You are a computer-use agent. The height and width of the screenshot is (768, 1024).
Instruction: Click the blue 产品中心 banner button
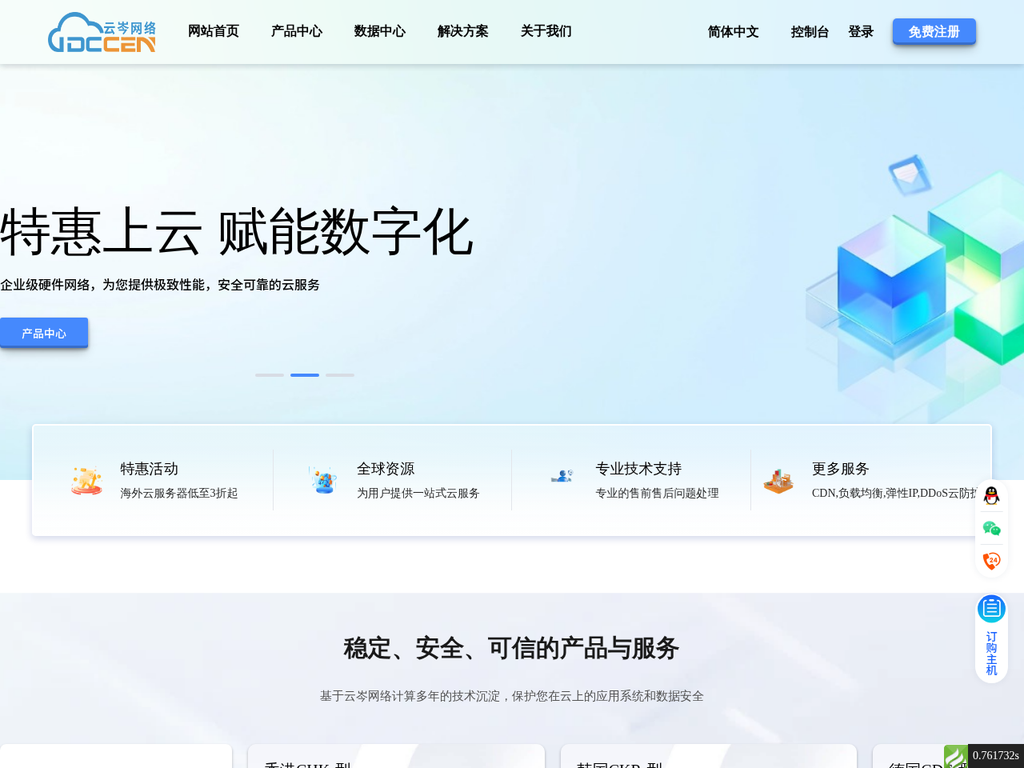point(44,333)
